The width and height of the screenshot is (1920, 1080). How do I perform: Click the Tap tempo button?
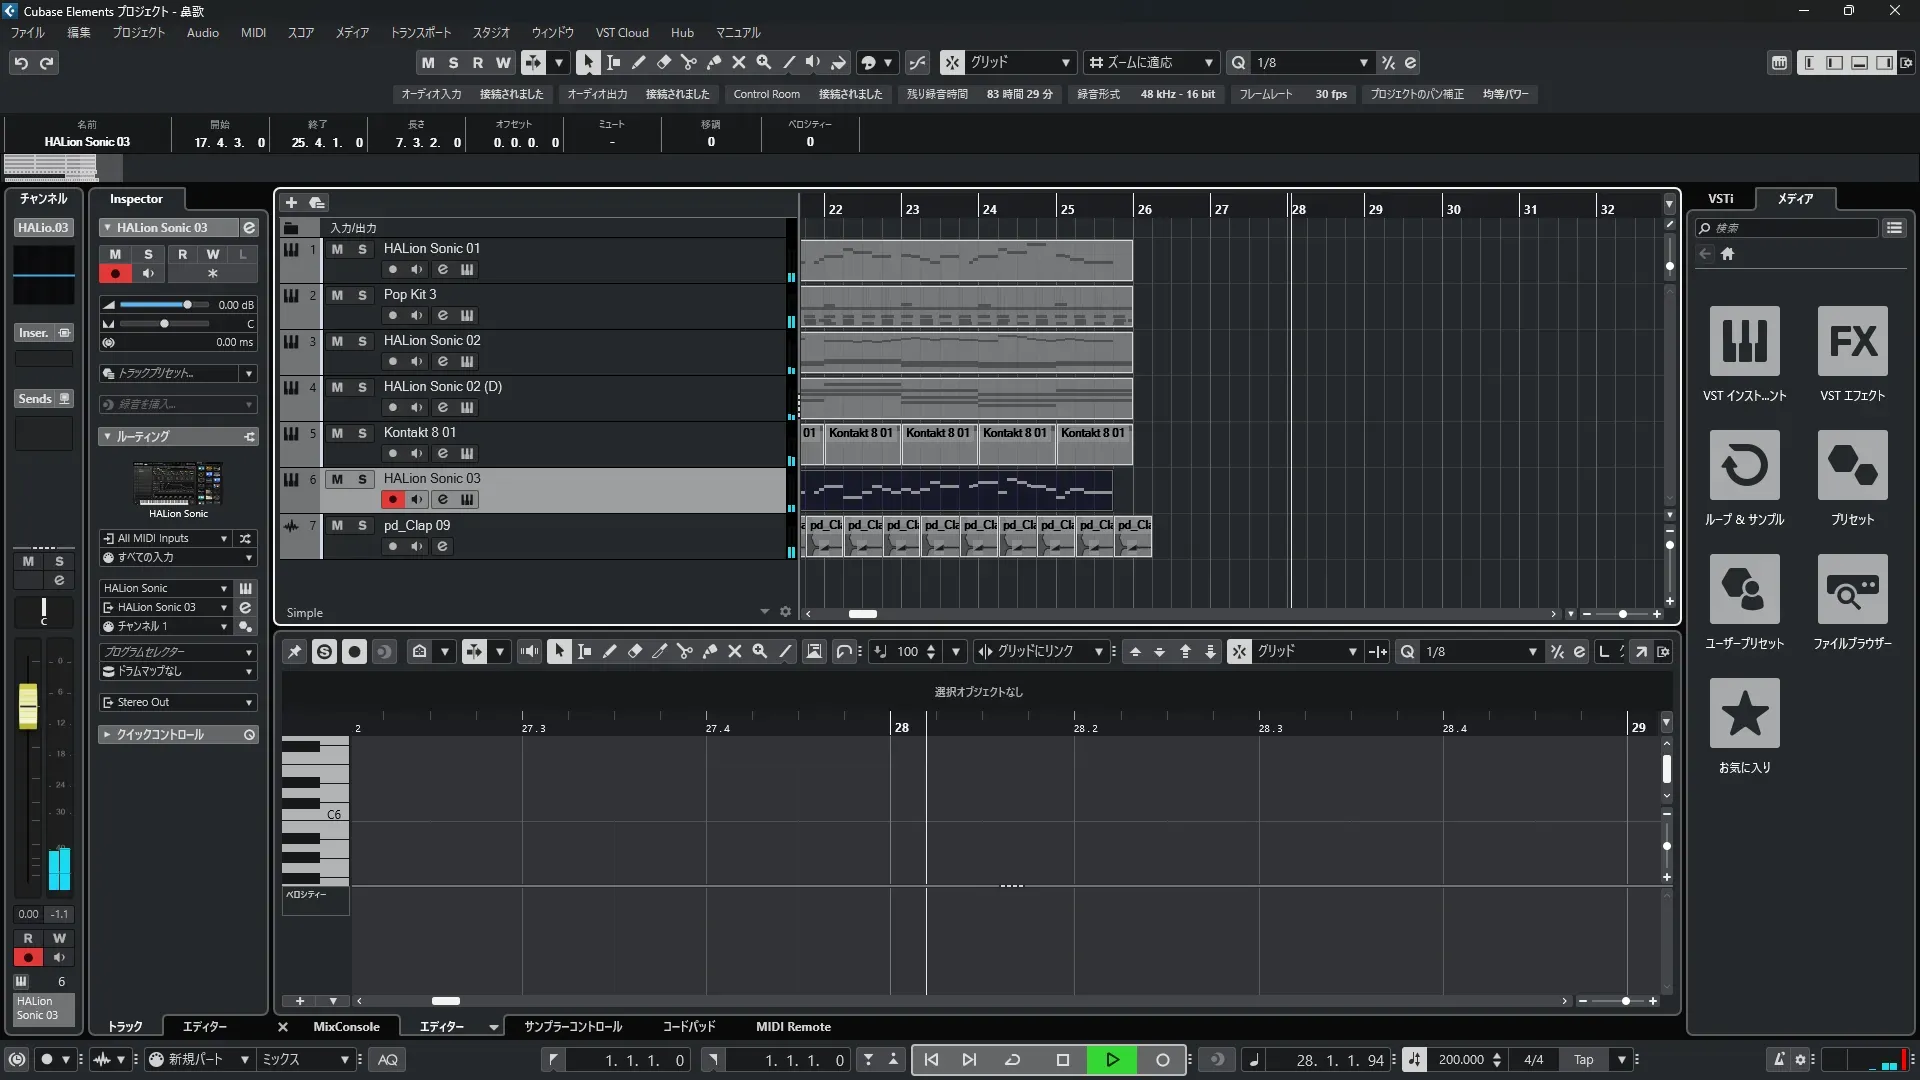1583,1060
